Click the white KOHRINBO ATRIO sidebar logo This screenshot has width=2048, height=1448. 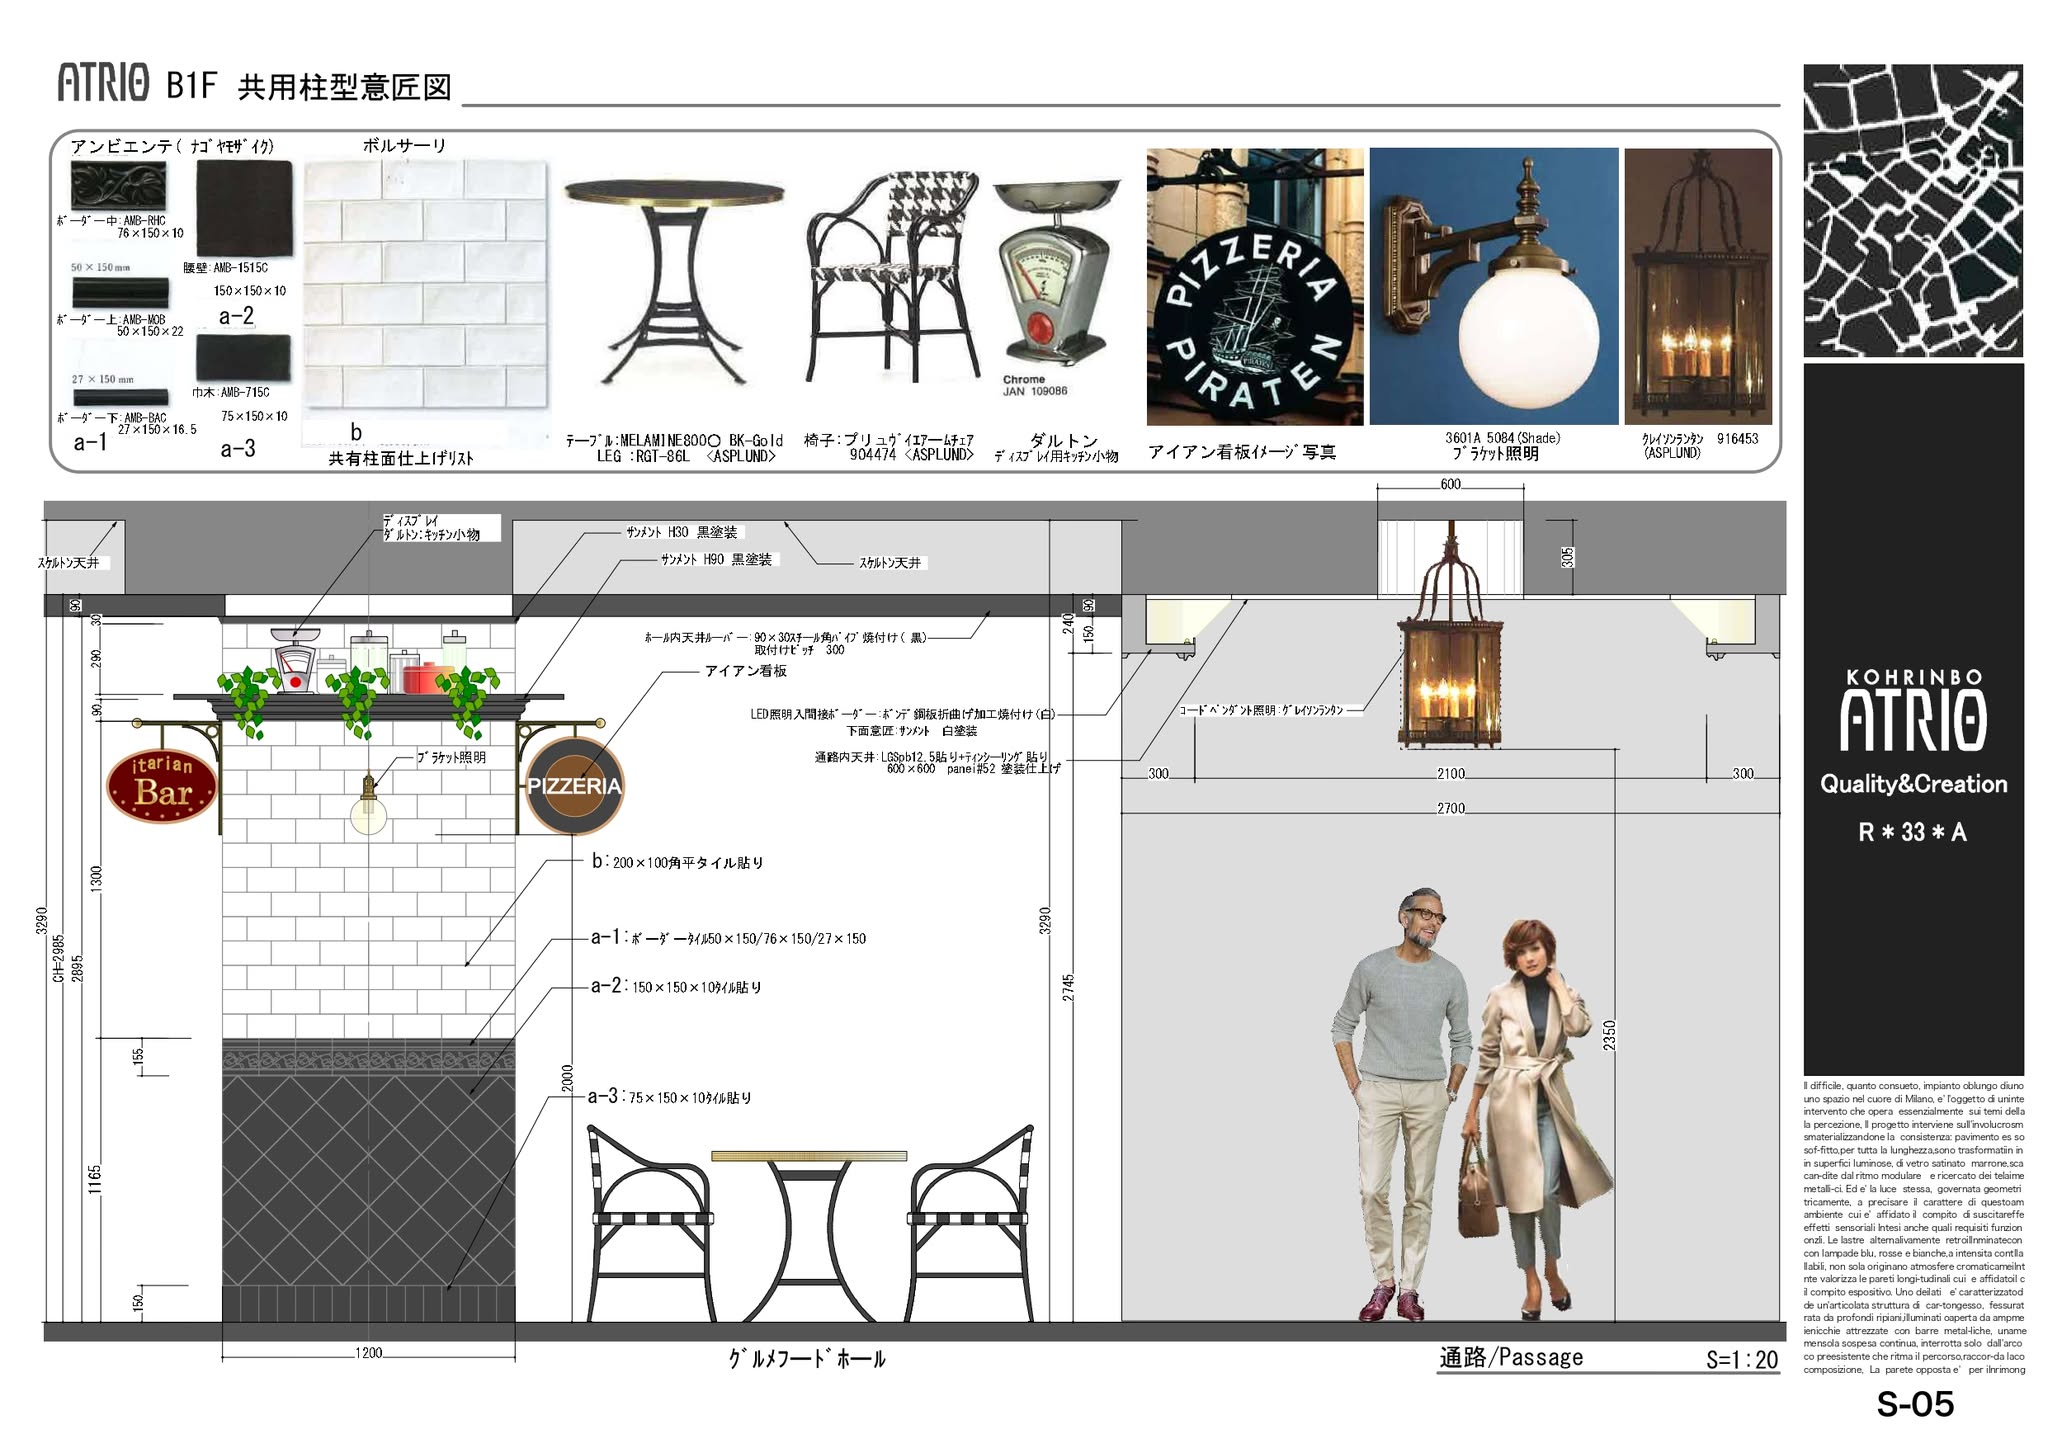[1912, 712]
